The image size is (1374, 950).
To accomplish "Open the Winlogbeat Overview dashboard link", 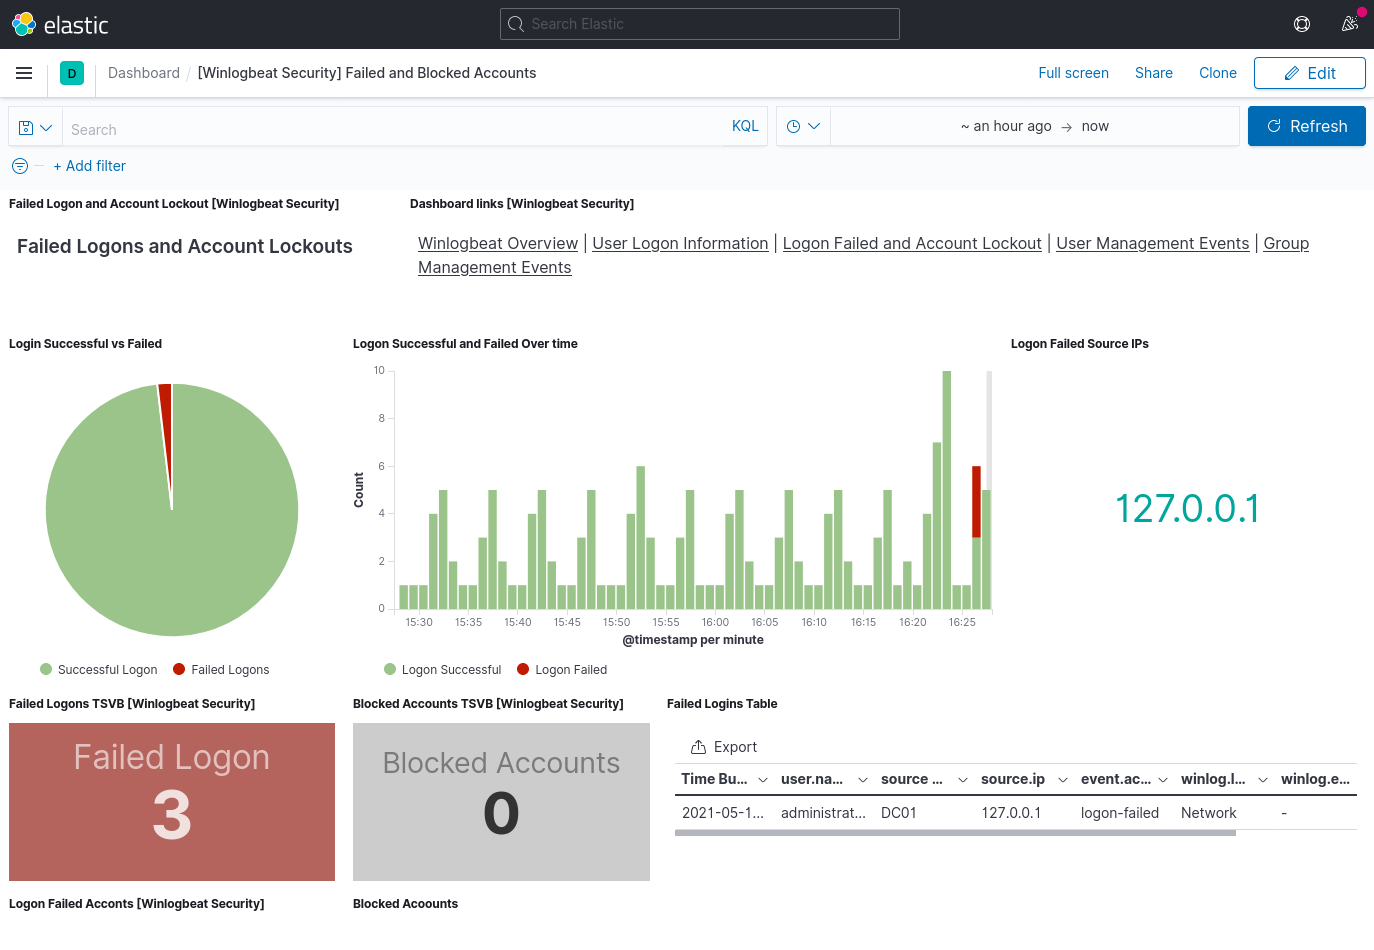I will coord(498,243).
